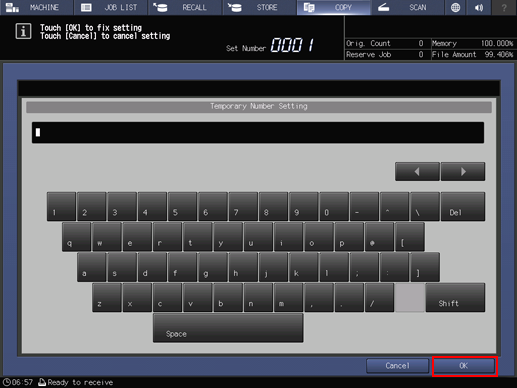Tap the m key
Image resolution: width=517 pixels, height=388 pixels.
[x=289, y=297]
